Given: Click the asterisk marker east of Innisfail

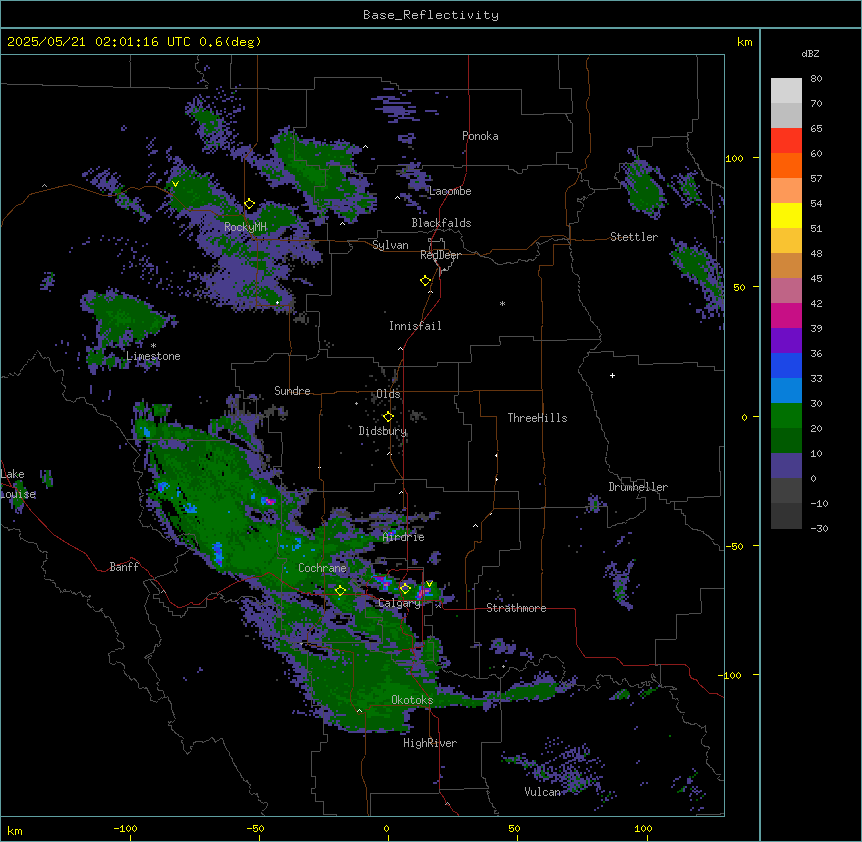Looking at the screenshot, I should (x=502, y=304).
